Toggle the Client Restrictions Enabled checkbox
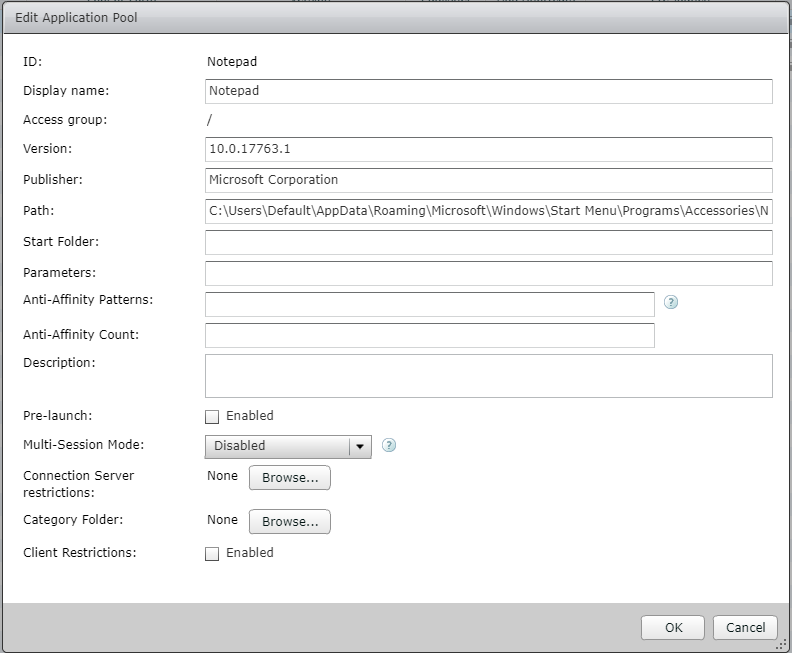Image resolution: width=792 pixels, height=653 pixels. coord(212,553)
